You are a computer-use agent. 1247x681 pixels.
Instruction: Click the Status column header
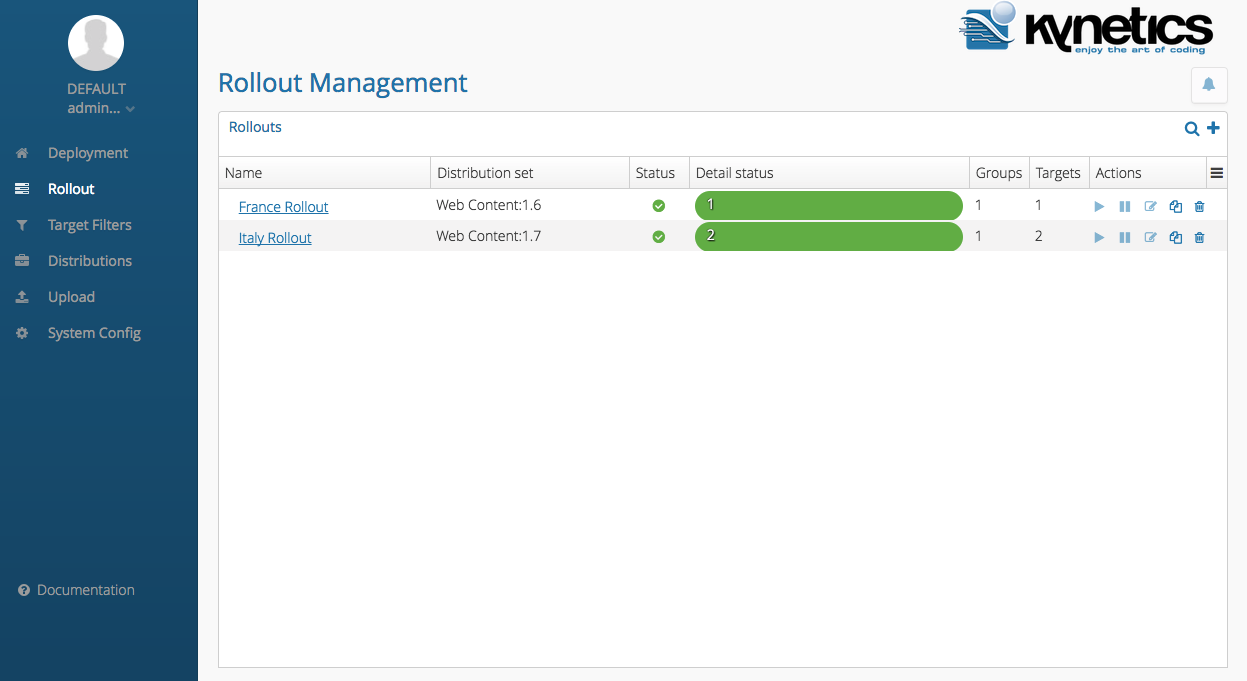(x=659, y=173)
